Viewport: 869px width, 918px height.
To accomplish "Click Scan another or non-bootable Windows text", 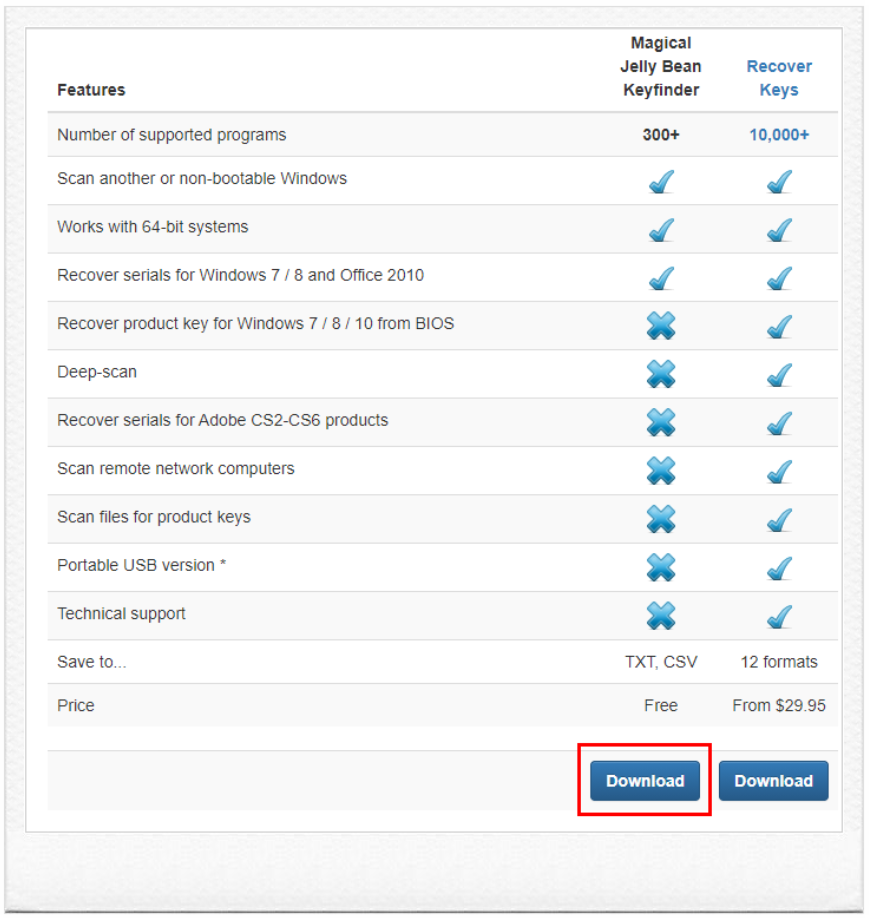I will [x=202, y=179].
